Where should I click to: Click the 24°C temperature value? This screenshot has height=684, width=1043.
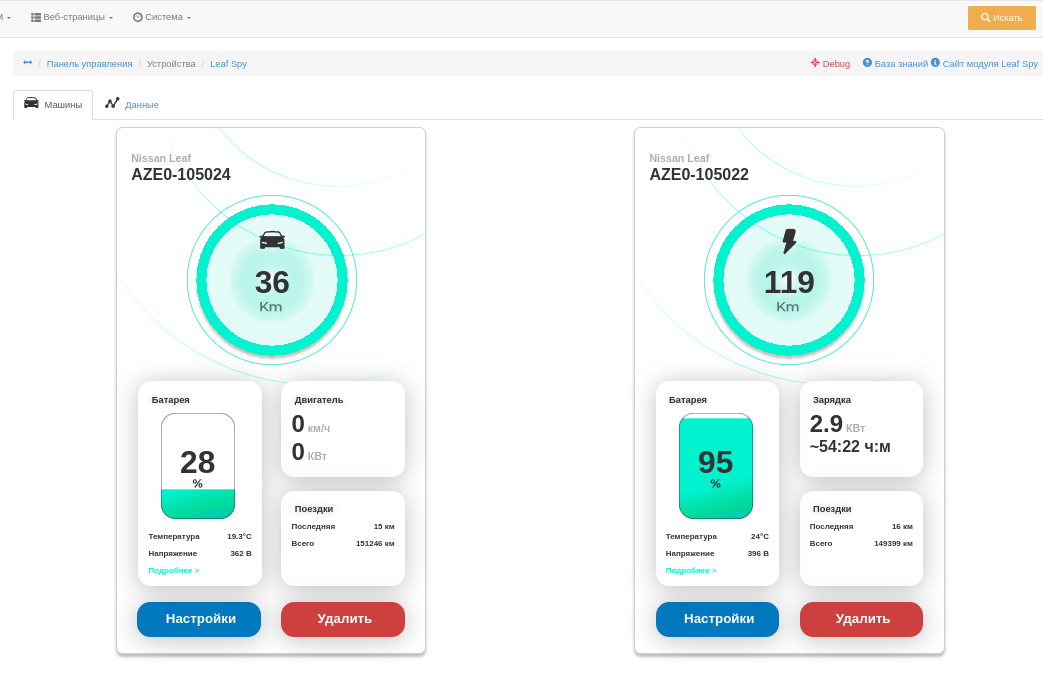[760, 536]
